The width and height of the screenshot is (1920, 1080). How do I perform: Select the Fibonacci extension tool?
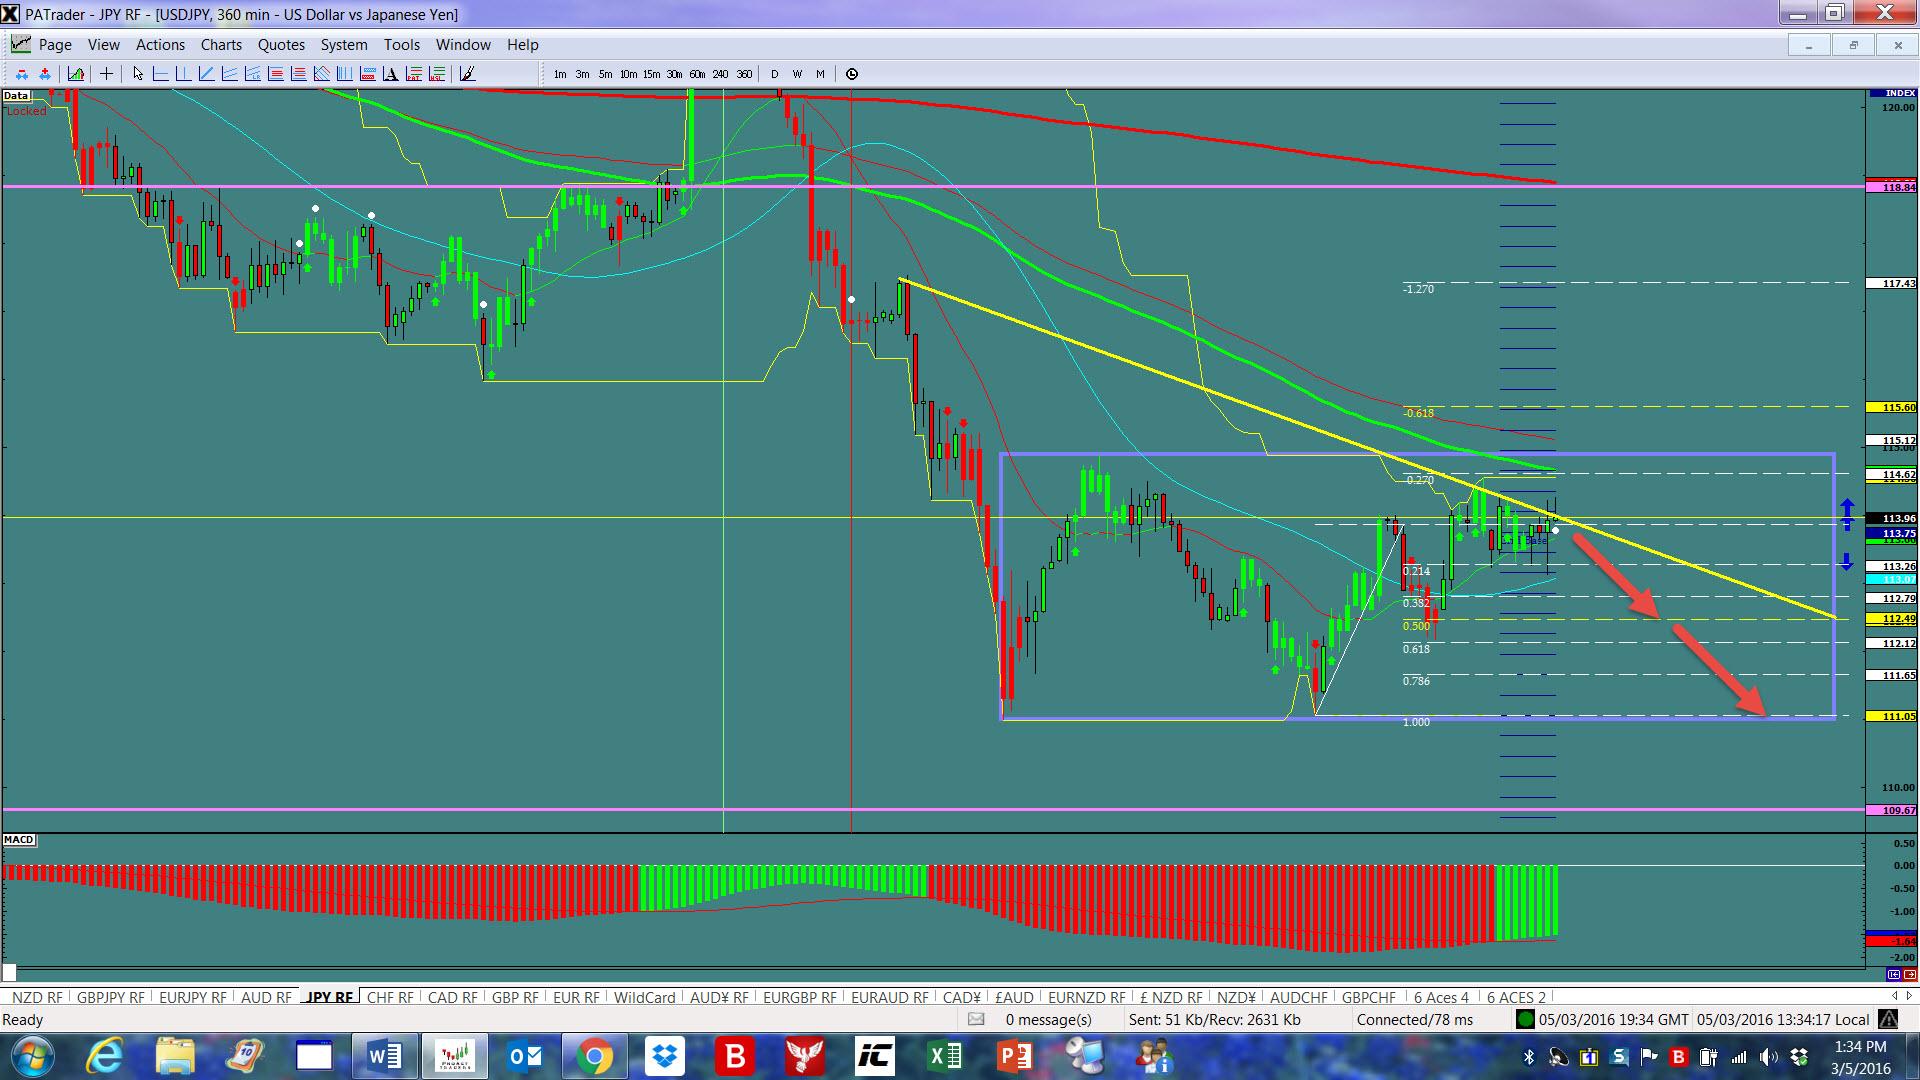(x=298, y=74)
